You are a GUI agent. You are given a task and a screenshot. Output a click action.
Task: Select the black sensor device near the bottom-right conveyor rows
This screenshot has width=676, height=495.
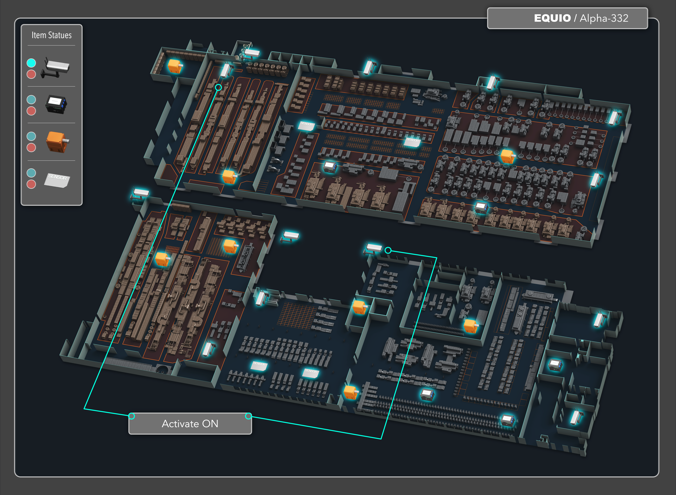pyautogui.click(x=507, y=420)
